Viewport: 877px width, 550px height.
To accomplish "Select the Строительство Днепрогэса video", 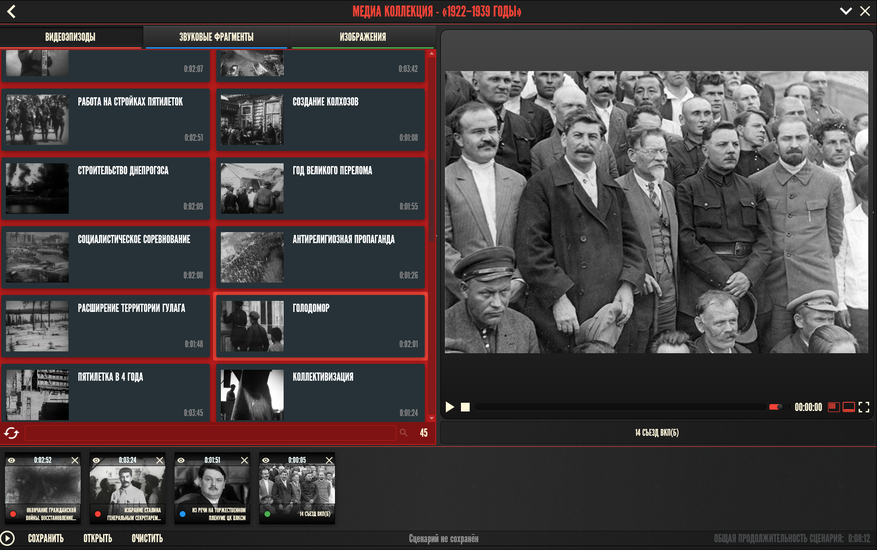I will (105, 189).
